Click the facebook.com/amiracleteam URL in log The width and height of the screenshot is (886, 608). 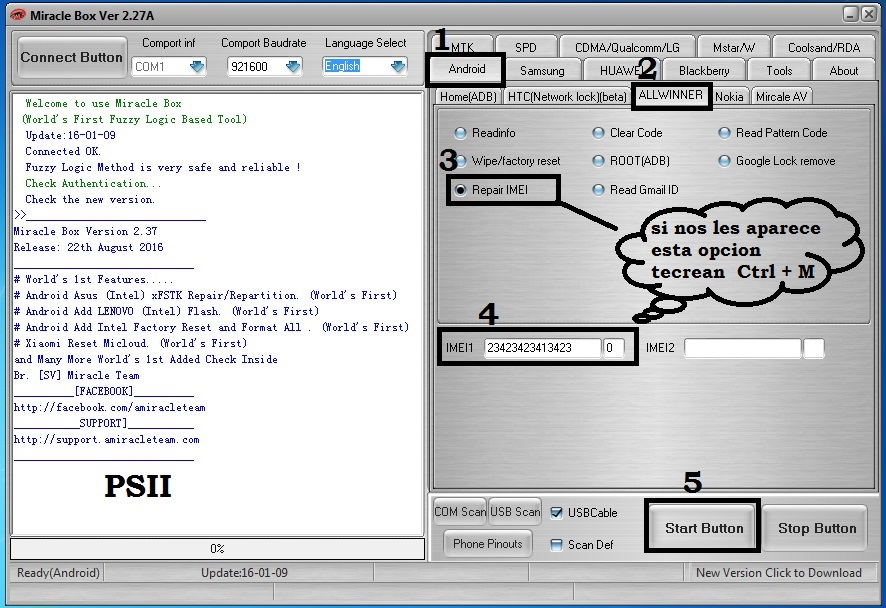pyautogui.click(x=110, y=407)
